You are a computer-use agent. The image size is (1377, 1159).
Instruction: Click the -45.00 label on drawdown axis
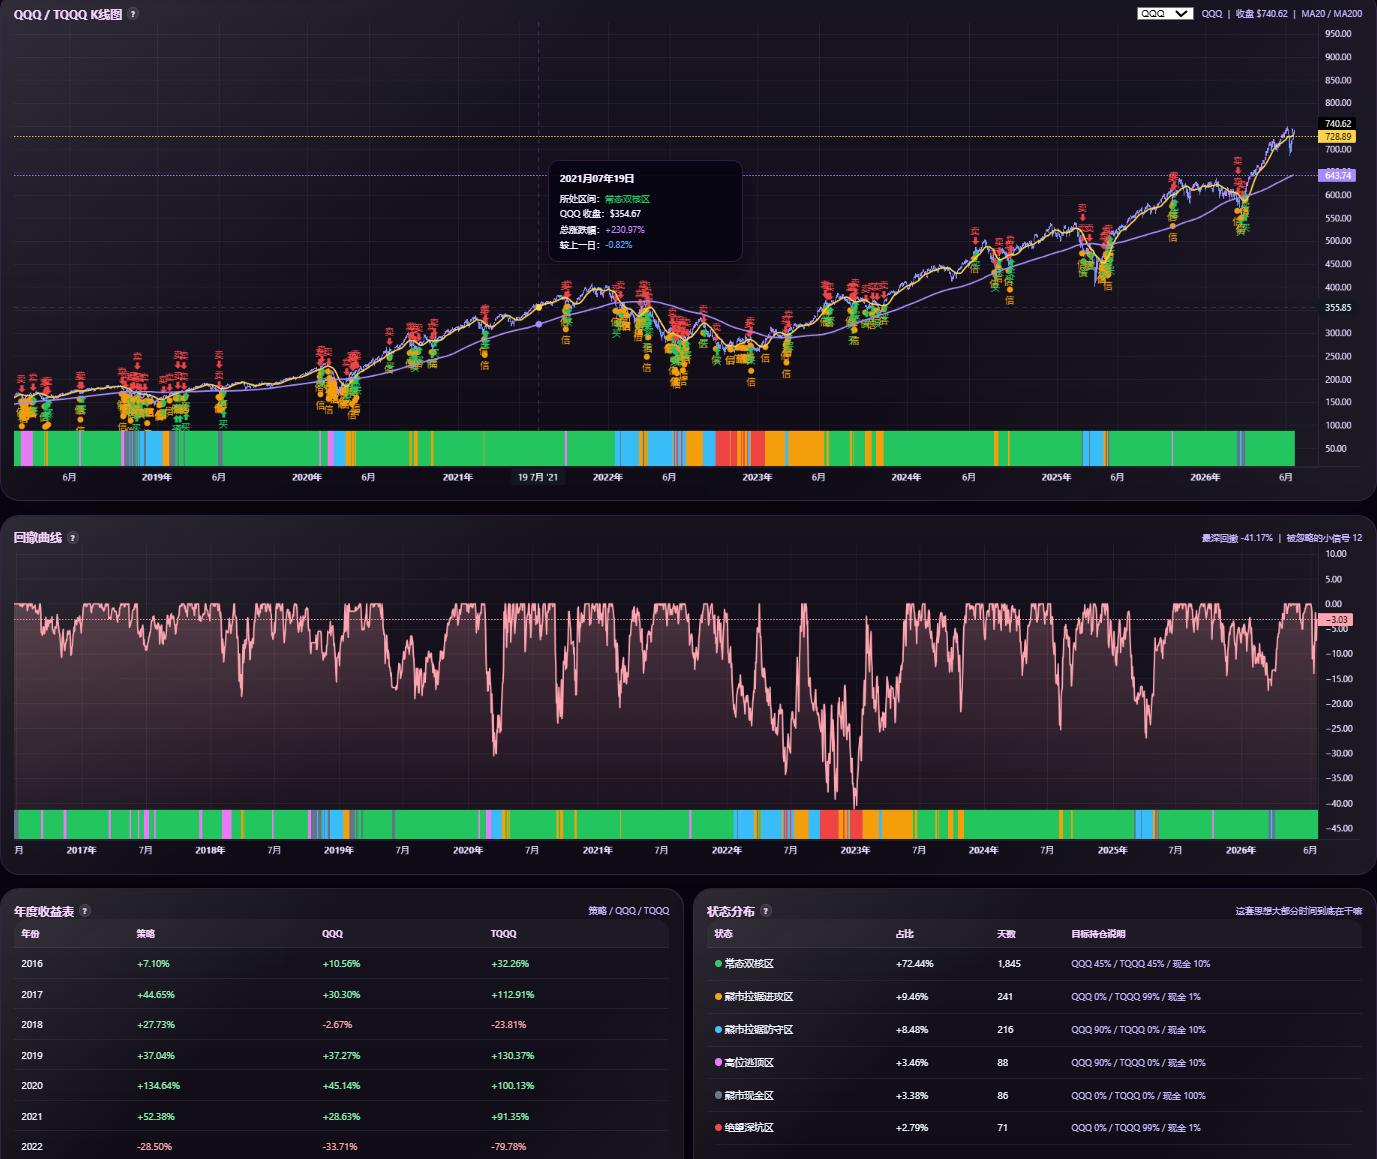point(1338,829)
